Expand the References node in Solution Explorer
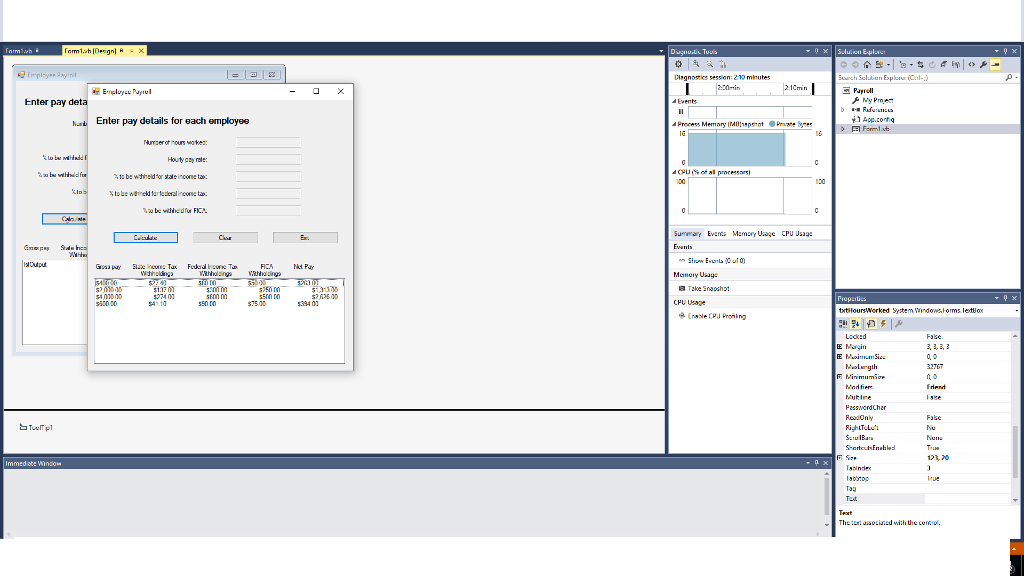This screenshot has width=1024, height=576. click(x=841, y=110)
